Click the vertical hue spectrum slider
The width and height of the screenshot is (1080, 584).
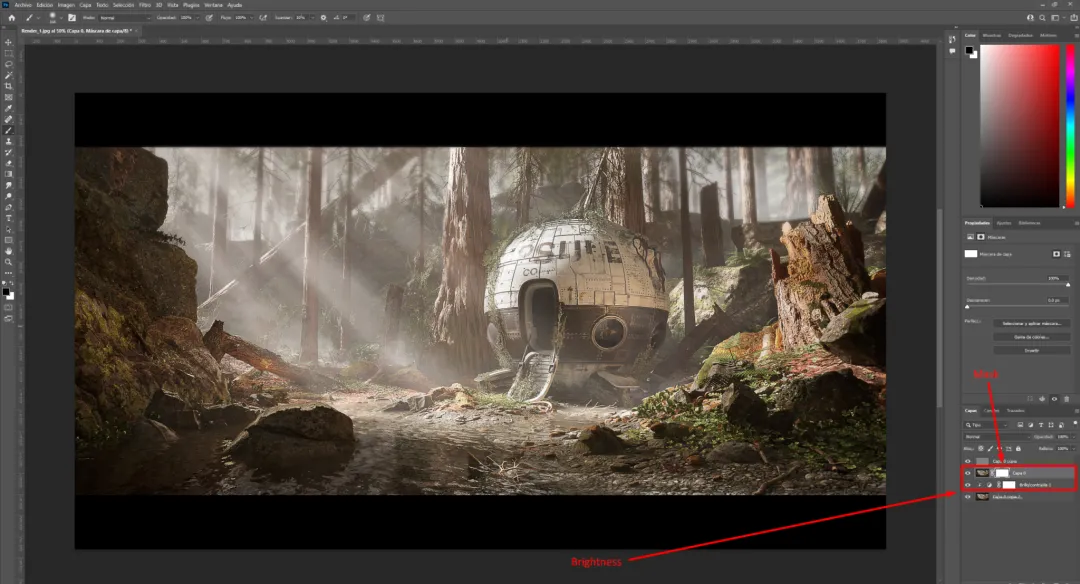pos(1070,126)
